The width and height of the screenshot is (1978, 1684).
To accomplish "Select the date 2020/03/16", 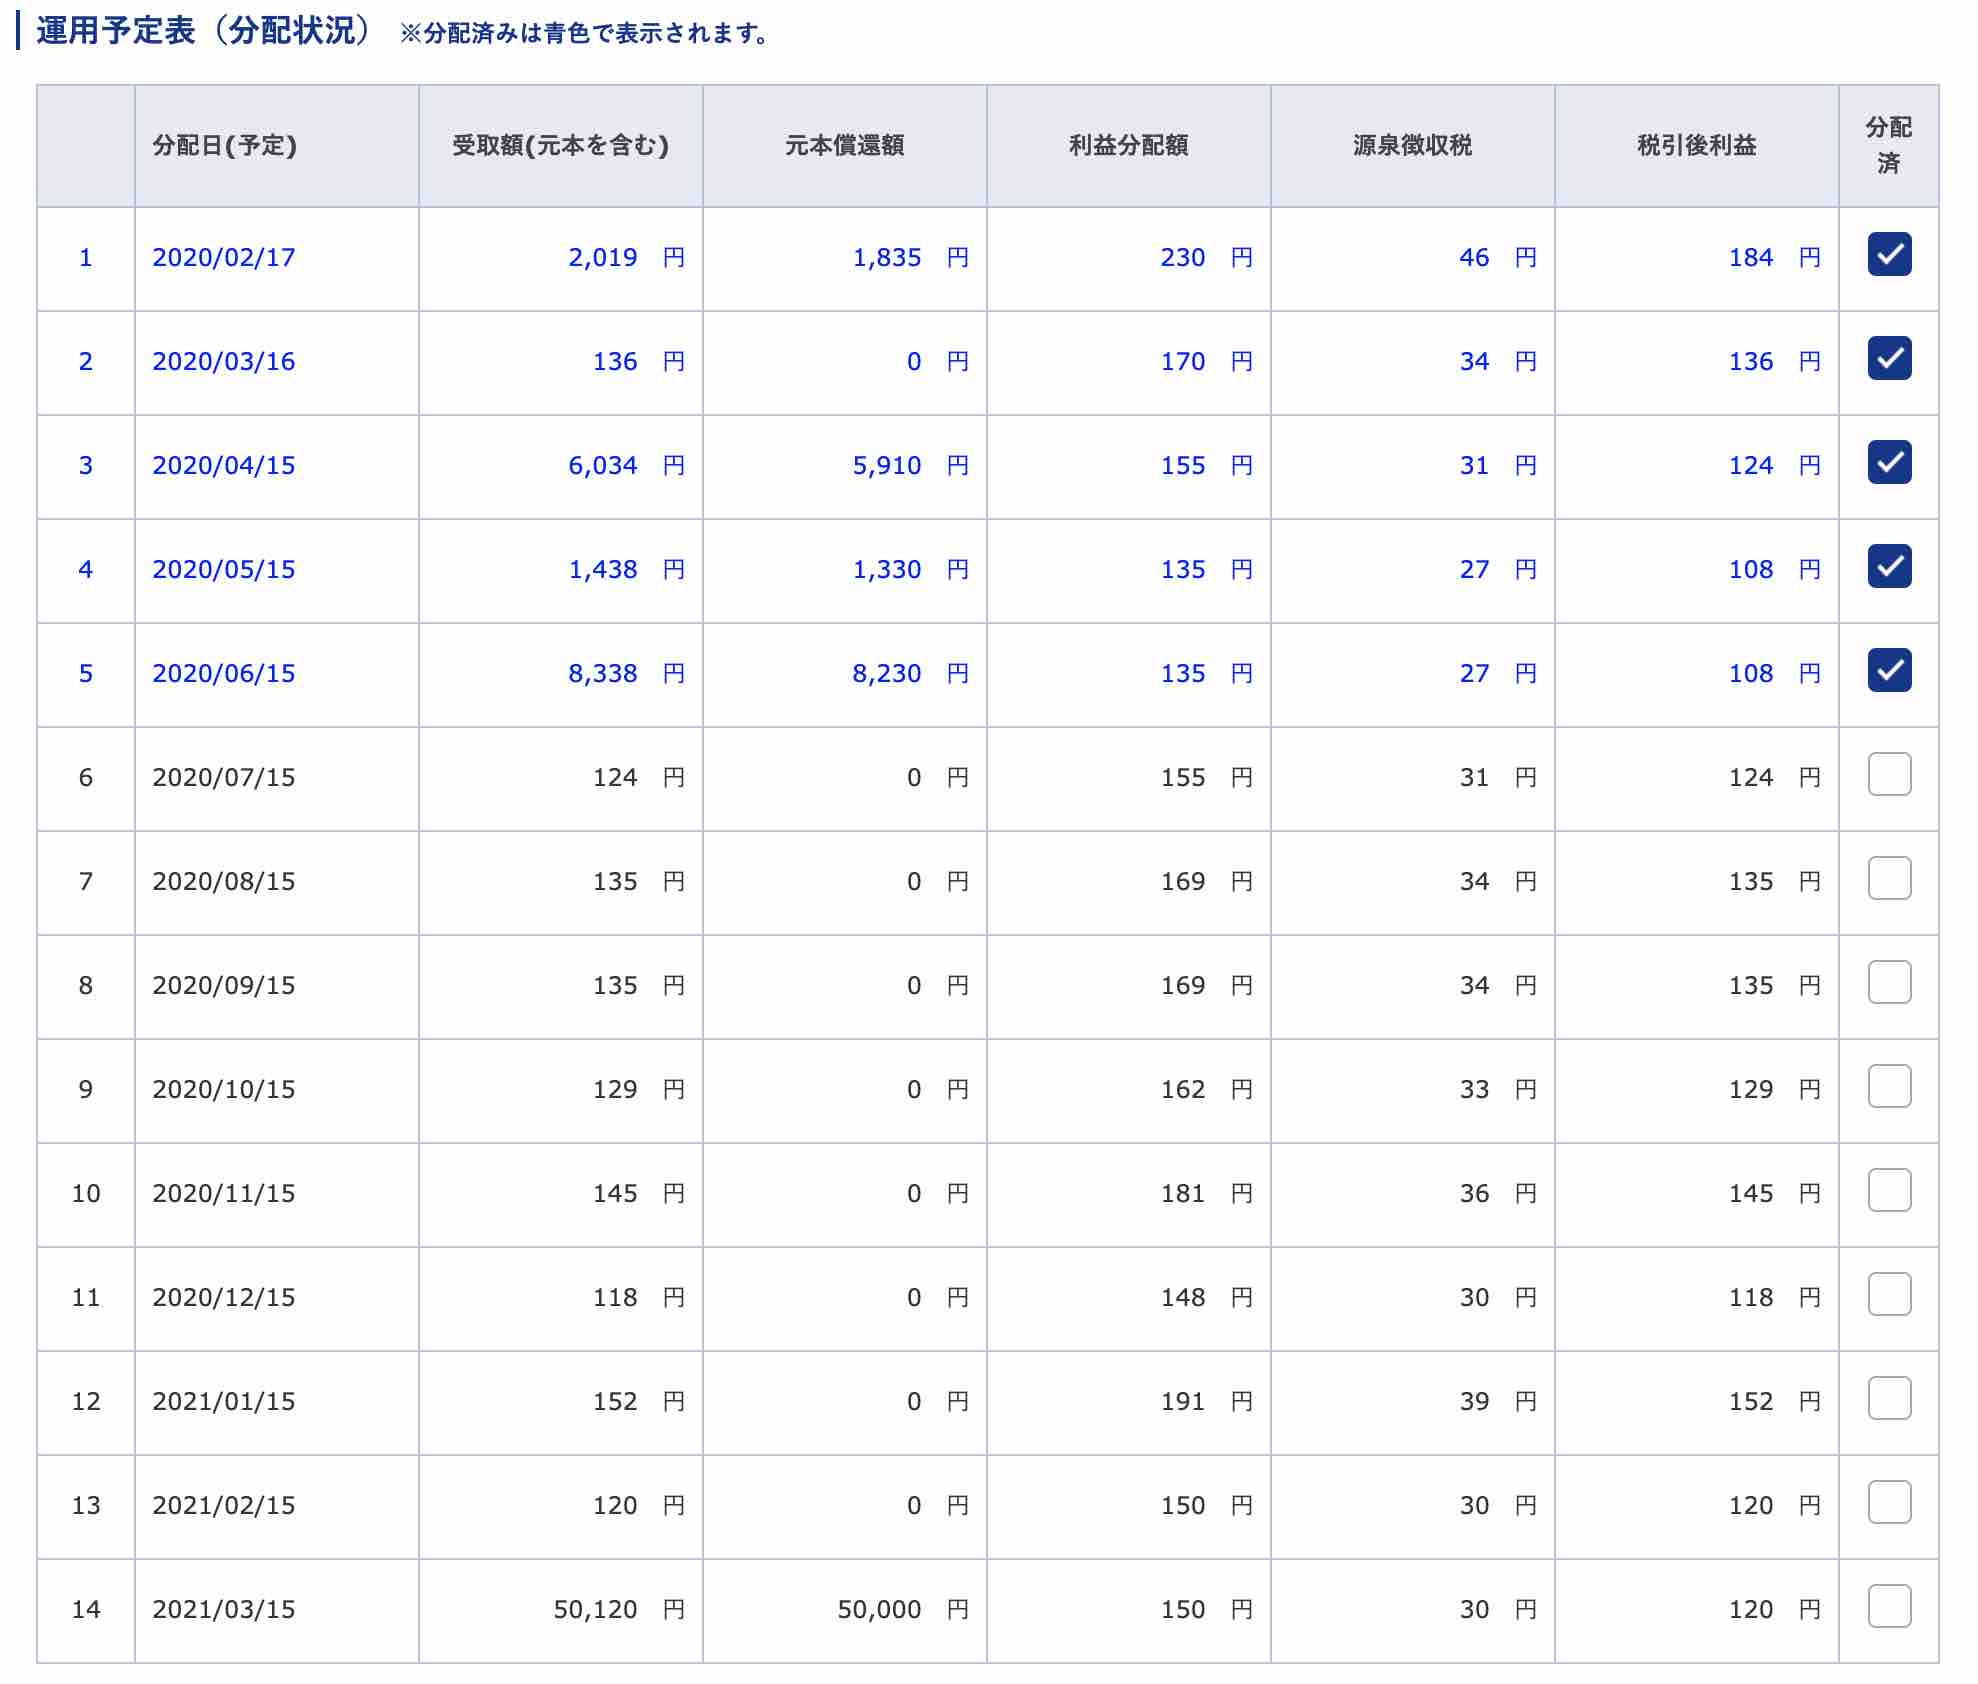I will [224, 362].
